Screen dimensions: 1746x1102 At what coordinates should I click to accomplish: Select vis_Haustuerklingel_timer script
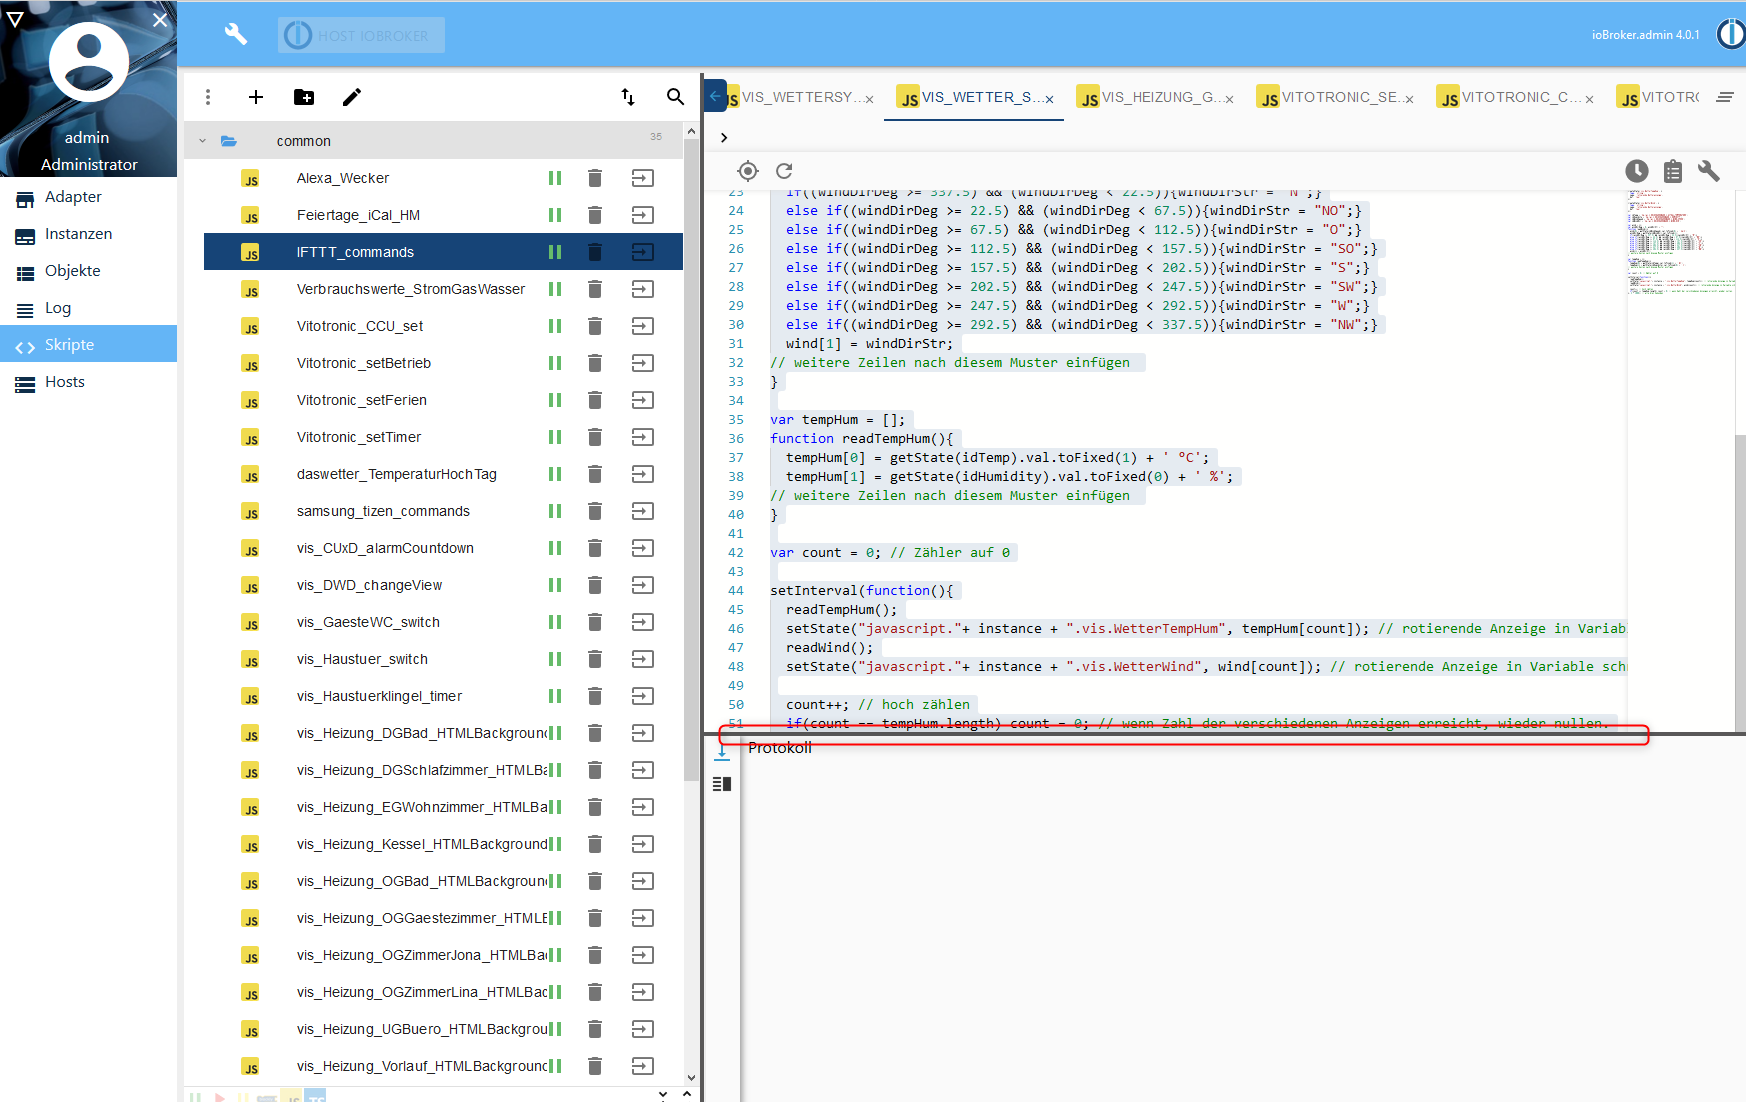443,696
